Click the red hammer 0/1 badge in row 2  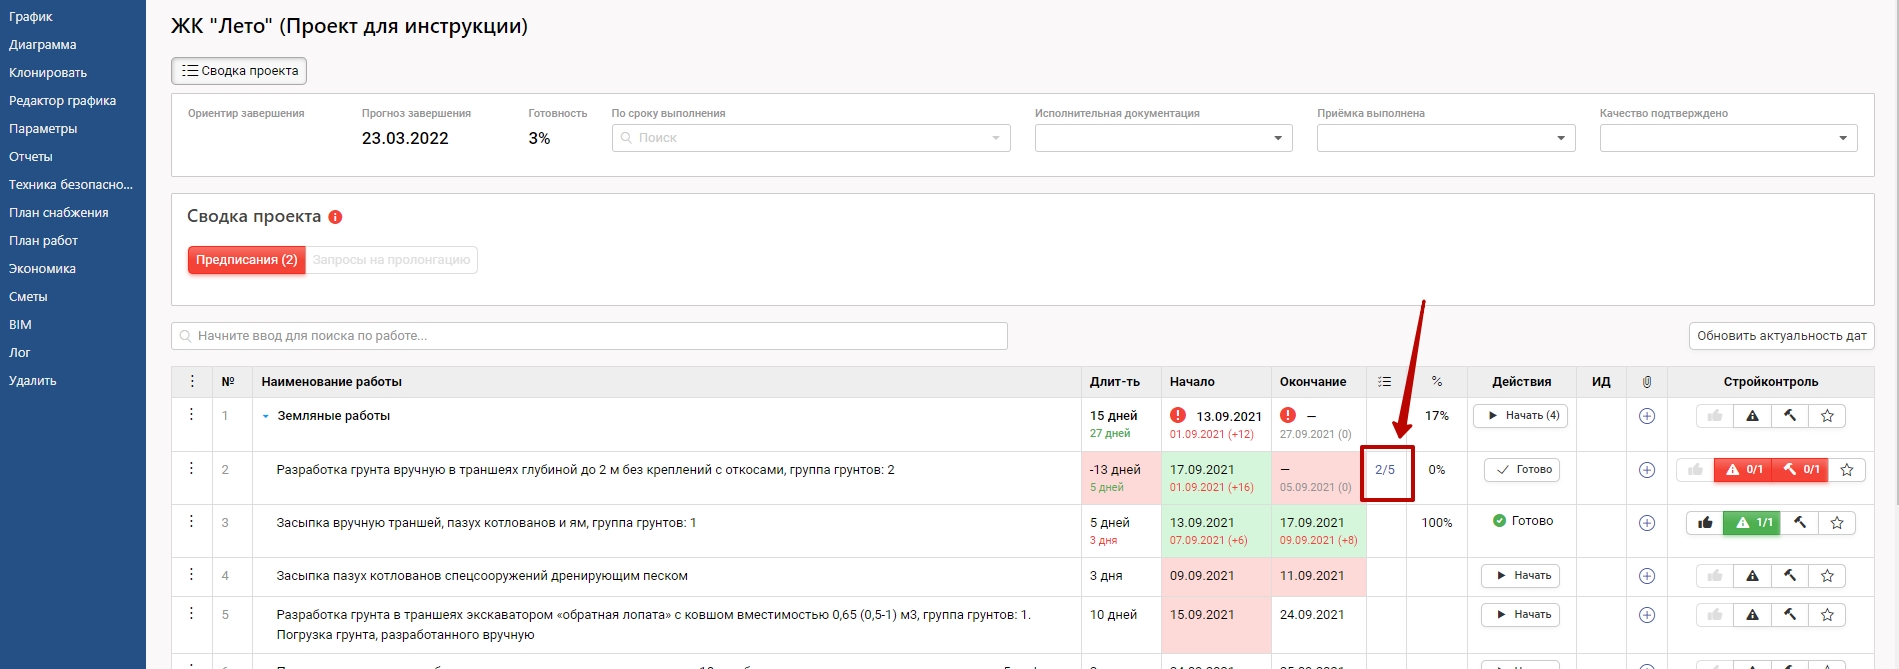1801,469
